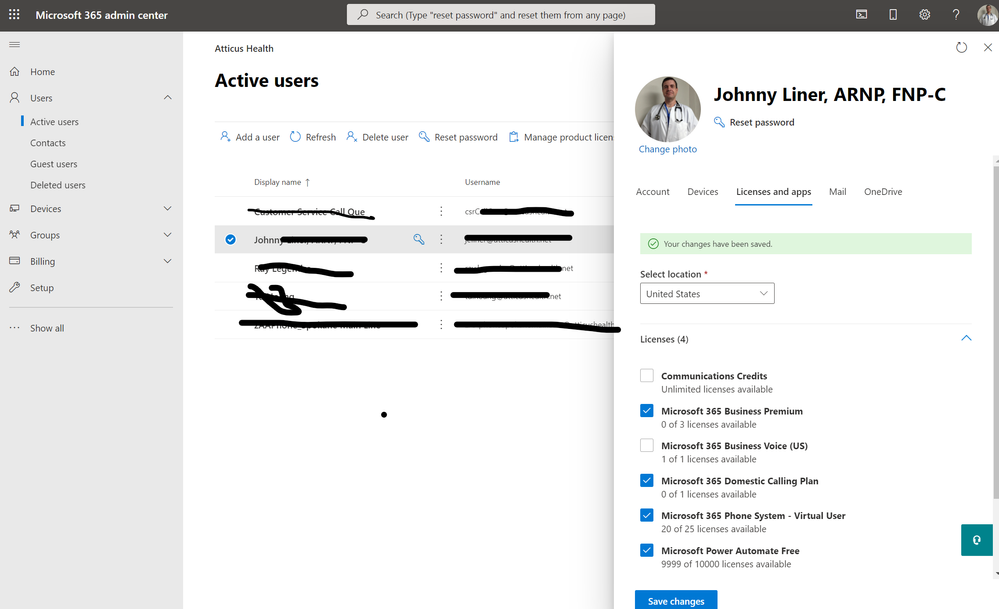Click "Your changes have been saved" notification
This screenshot has height=609, width=999.
pos(806,243)
